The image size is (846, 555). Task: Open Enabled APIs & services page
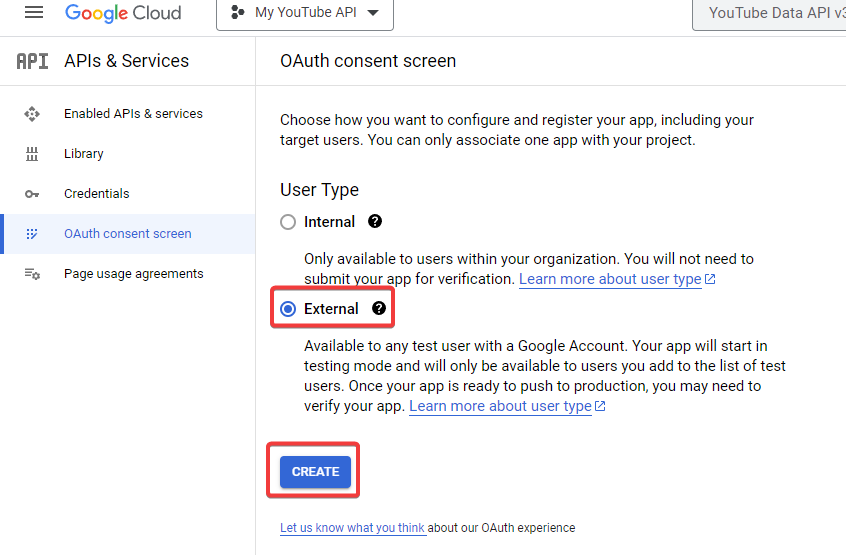coord(133,114)
